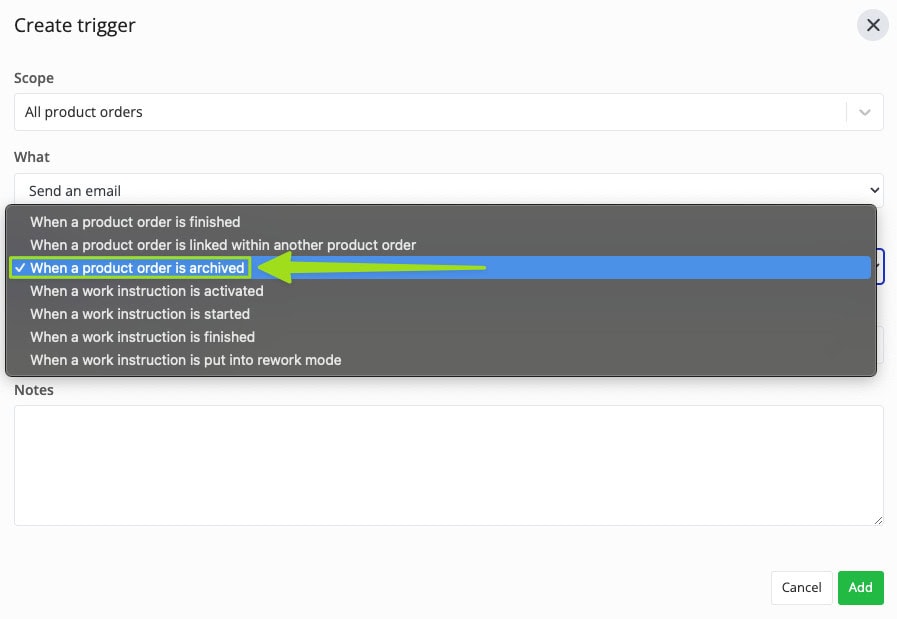The width and height of the screenshot is (897, 619).
Task: Cancel the trigger creation
Action: [x=801, y=588]
